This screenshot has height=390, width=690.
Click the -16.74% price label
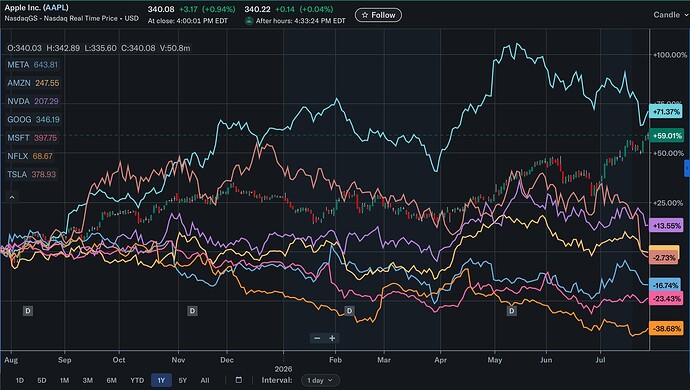[665, 285]
